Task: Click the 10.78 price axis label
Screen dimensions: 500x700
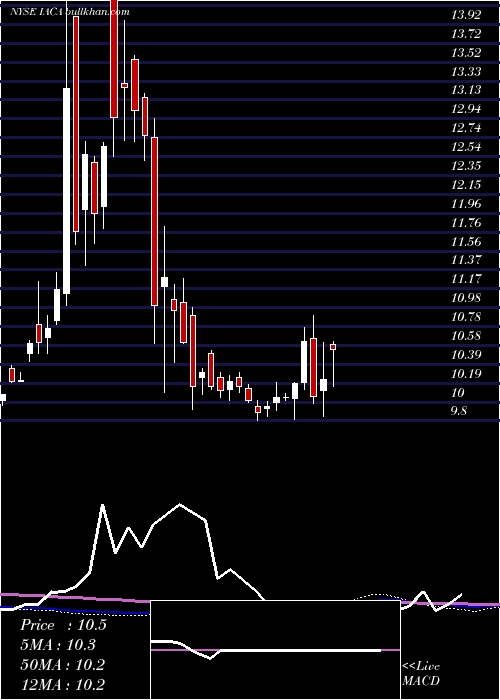Action: tap(466, 317)
